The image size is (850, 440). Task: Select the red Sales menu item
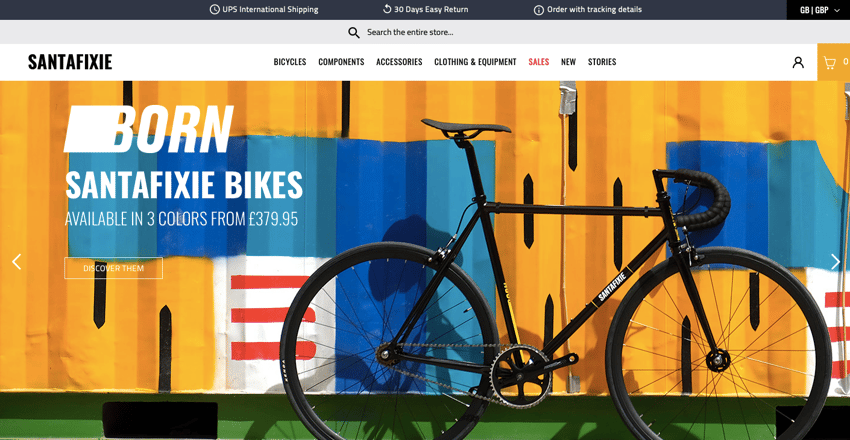539,62
